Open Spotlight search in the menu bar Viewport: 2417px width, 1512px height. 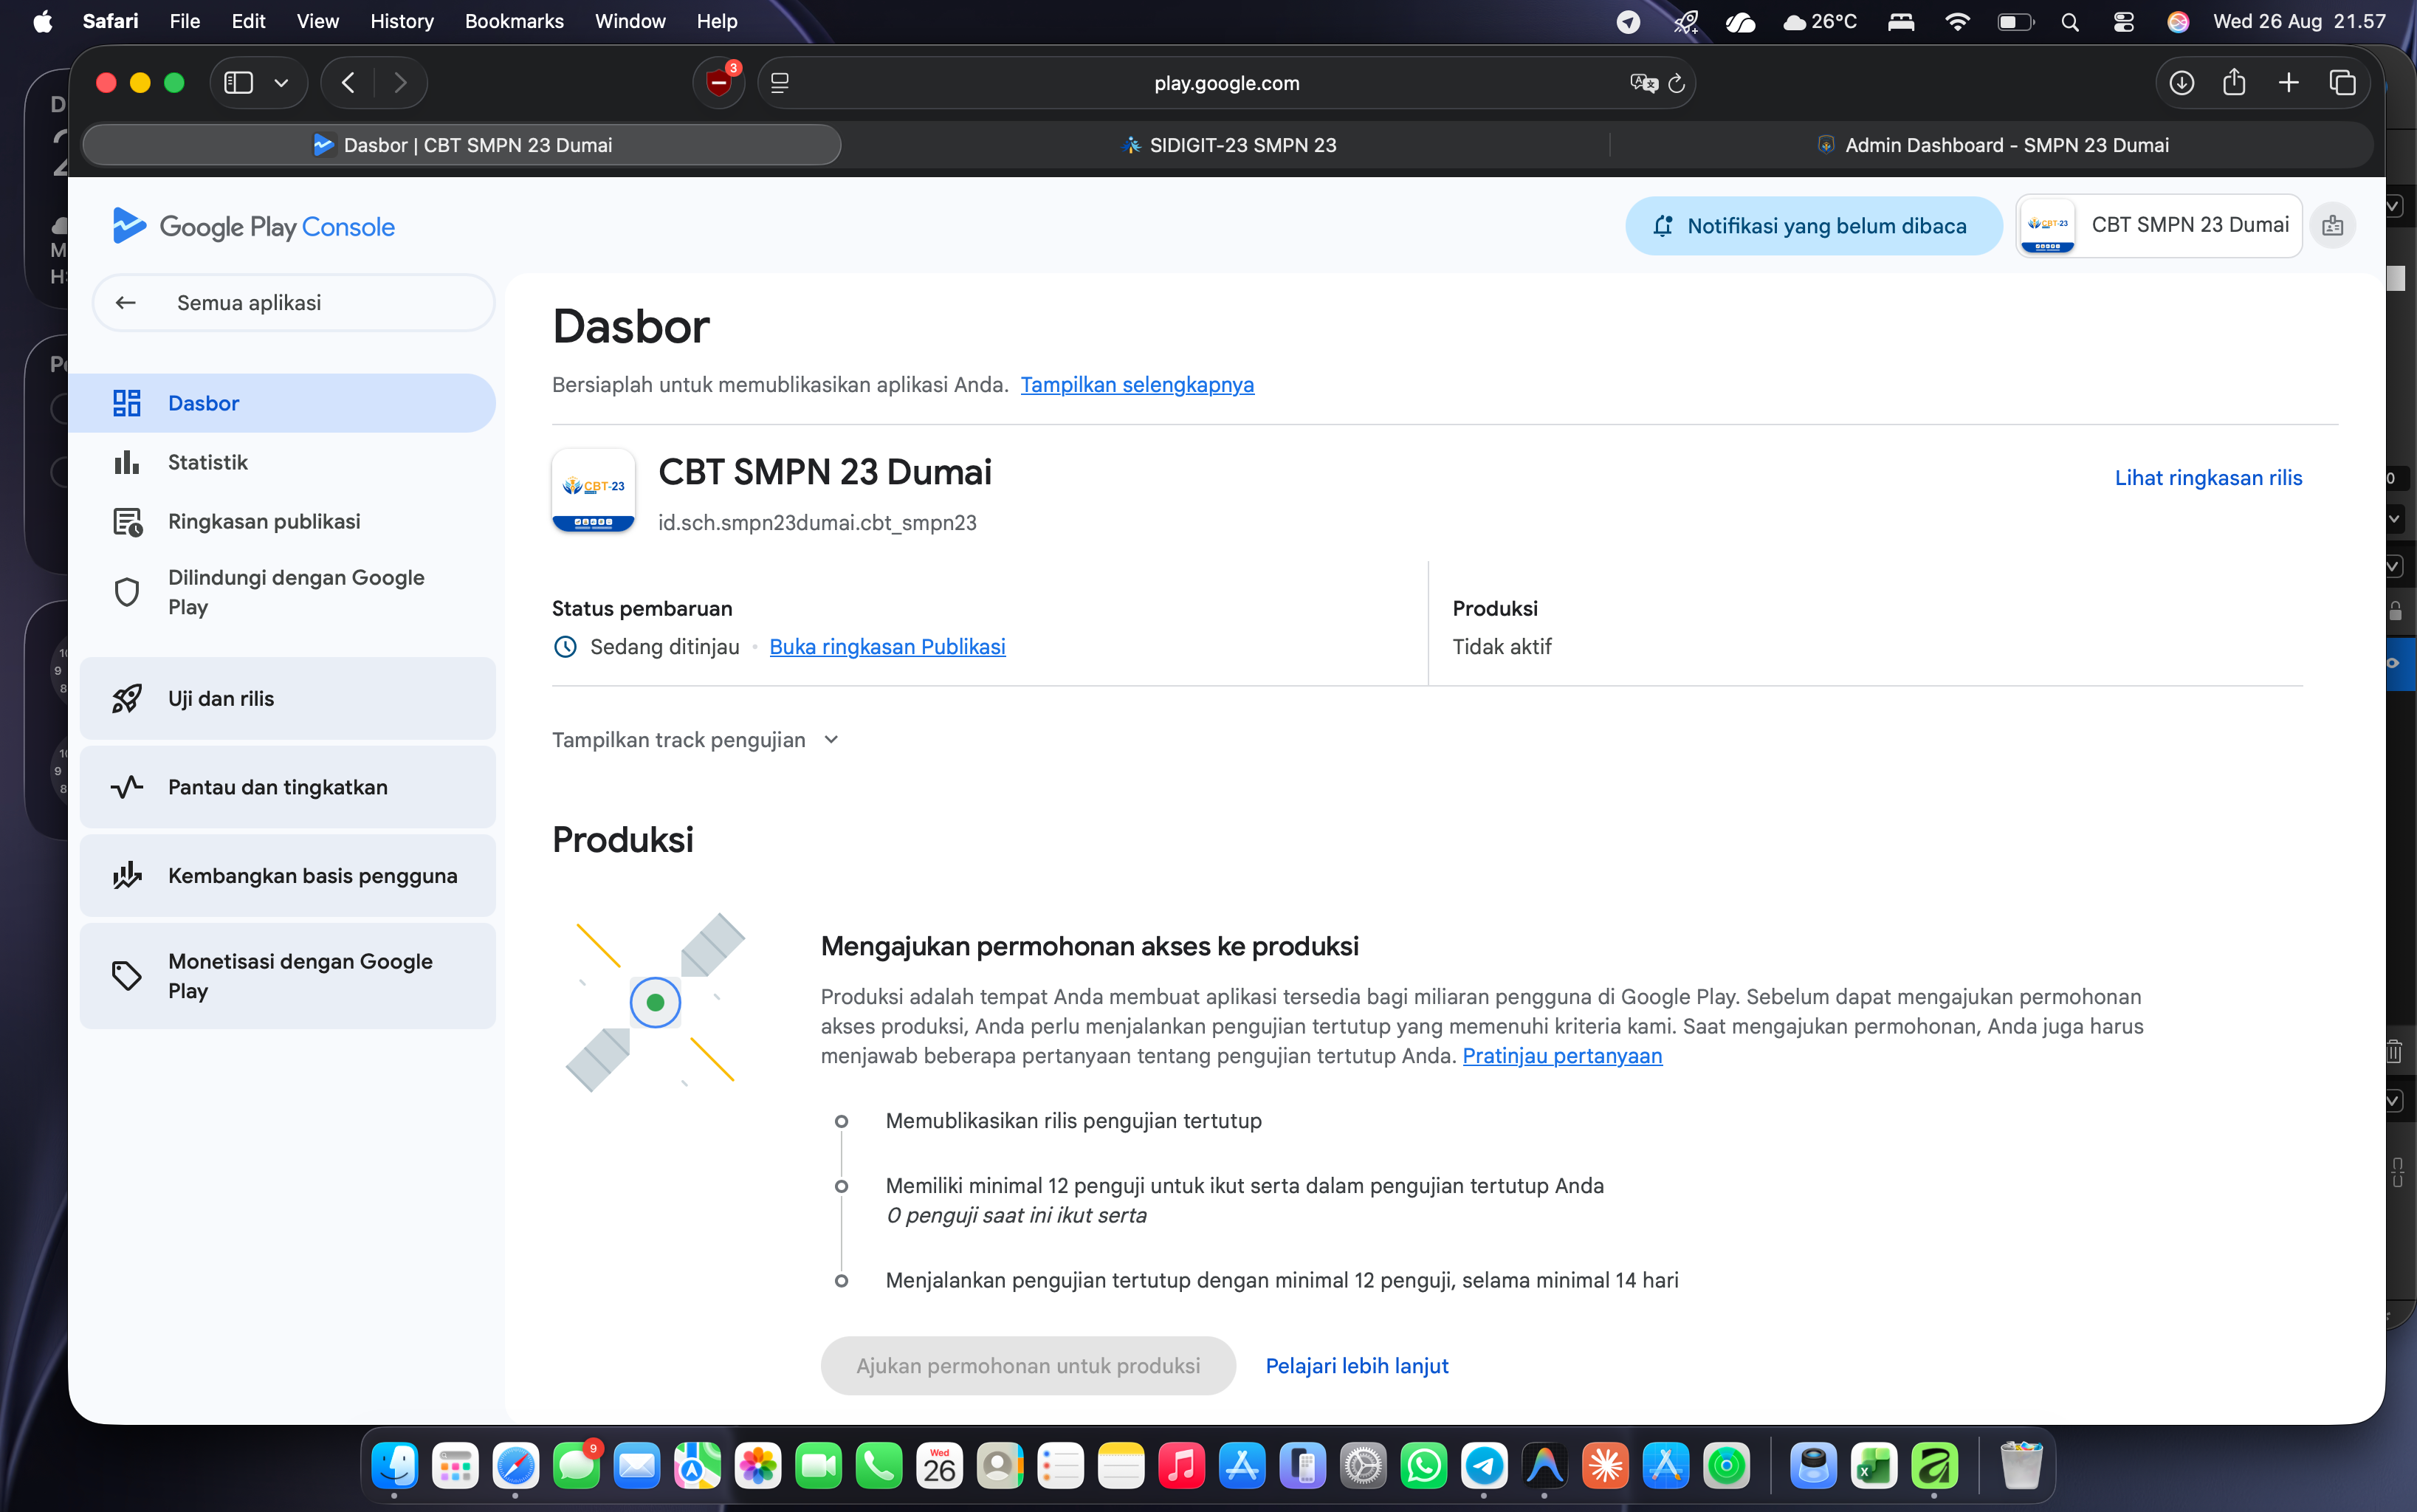[x=2069, y=21]
